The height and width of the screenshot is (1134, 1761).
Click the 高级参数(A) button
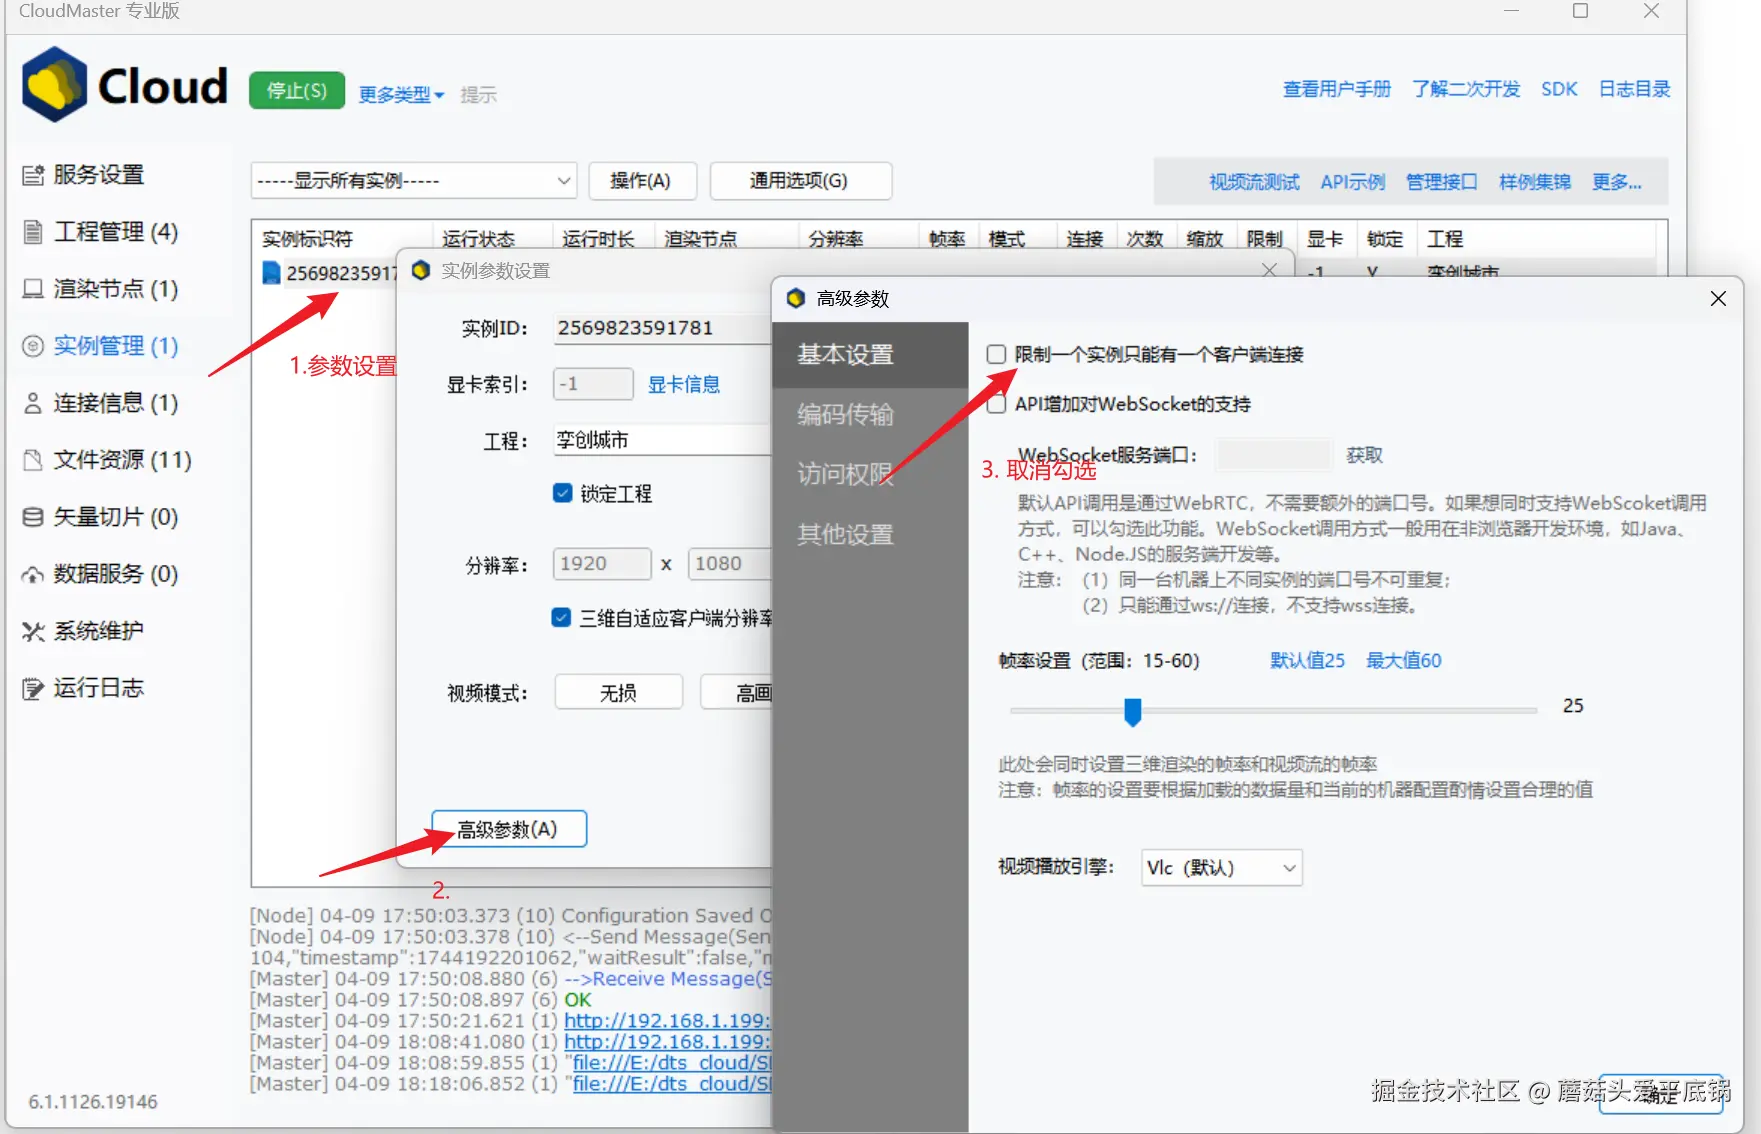click(509, 829)
